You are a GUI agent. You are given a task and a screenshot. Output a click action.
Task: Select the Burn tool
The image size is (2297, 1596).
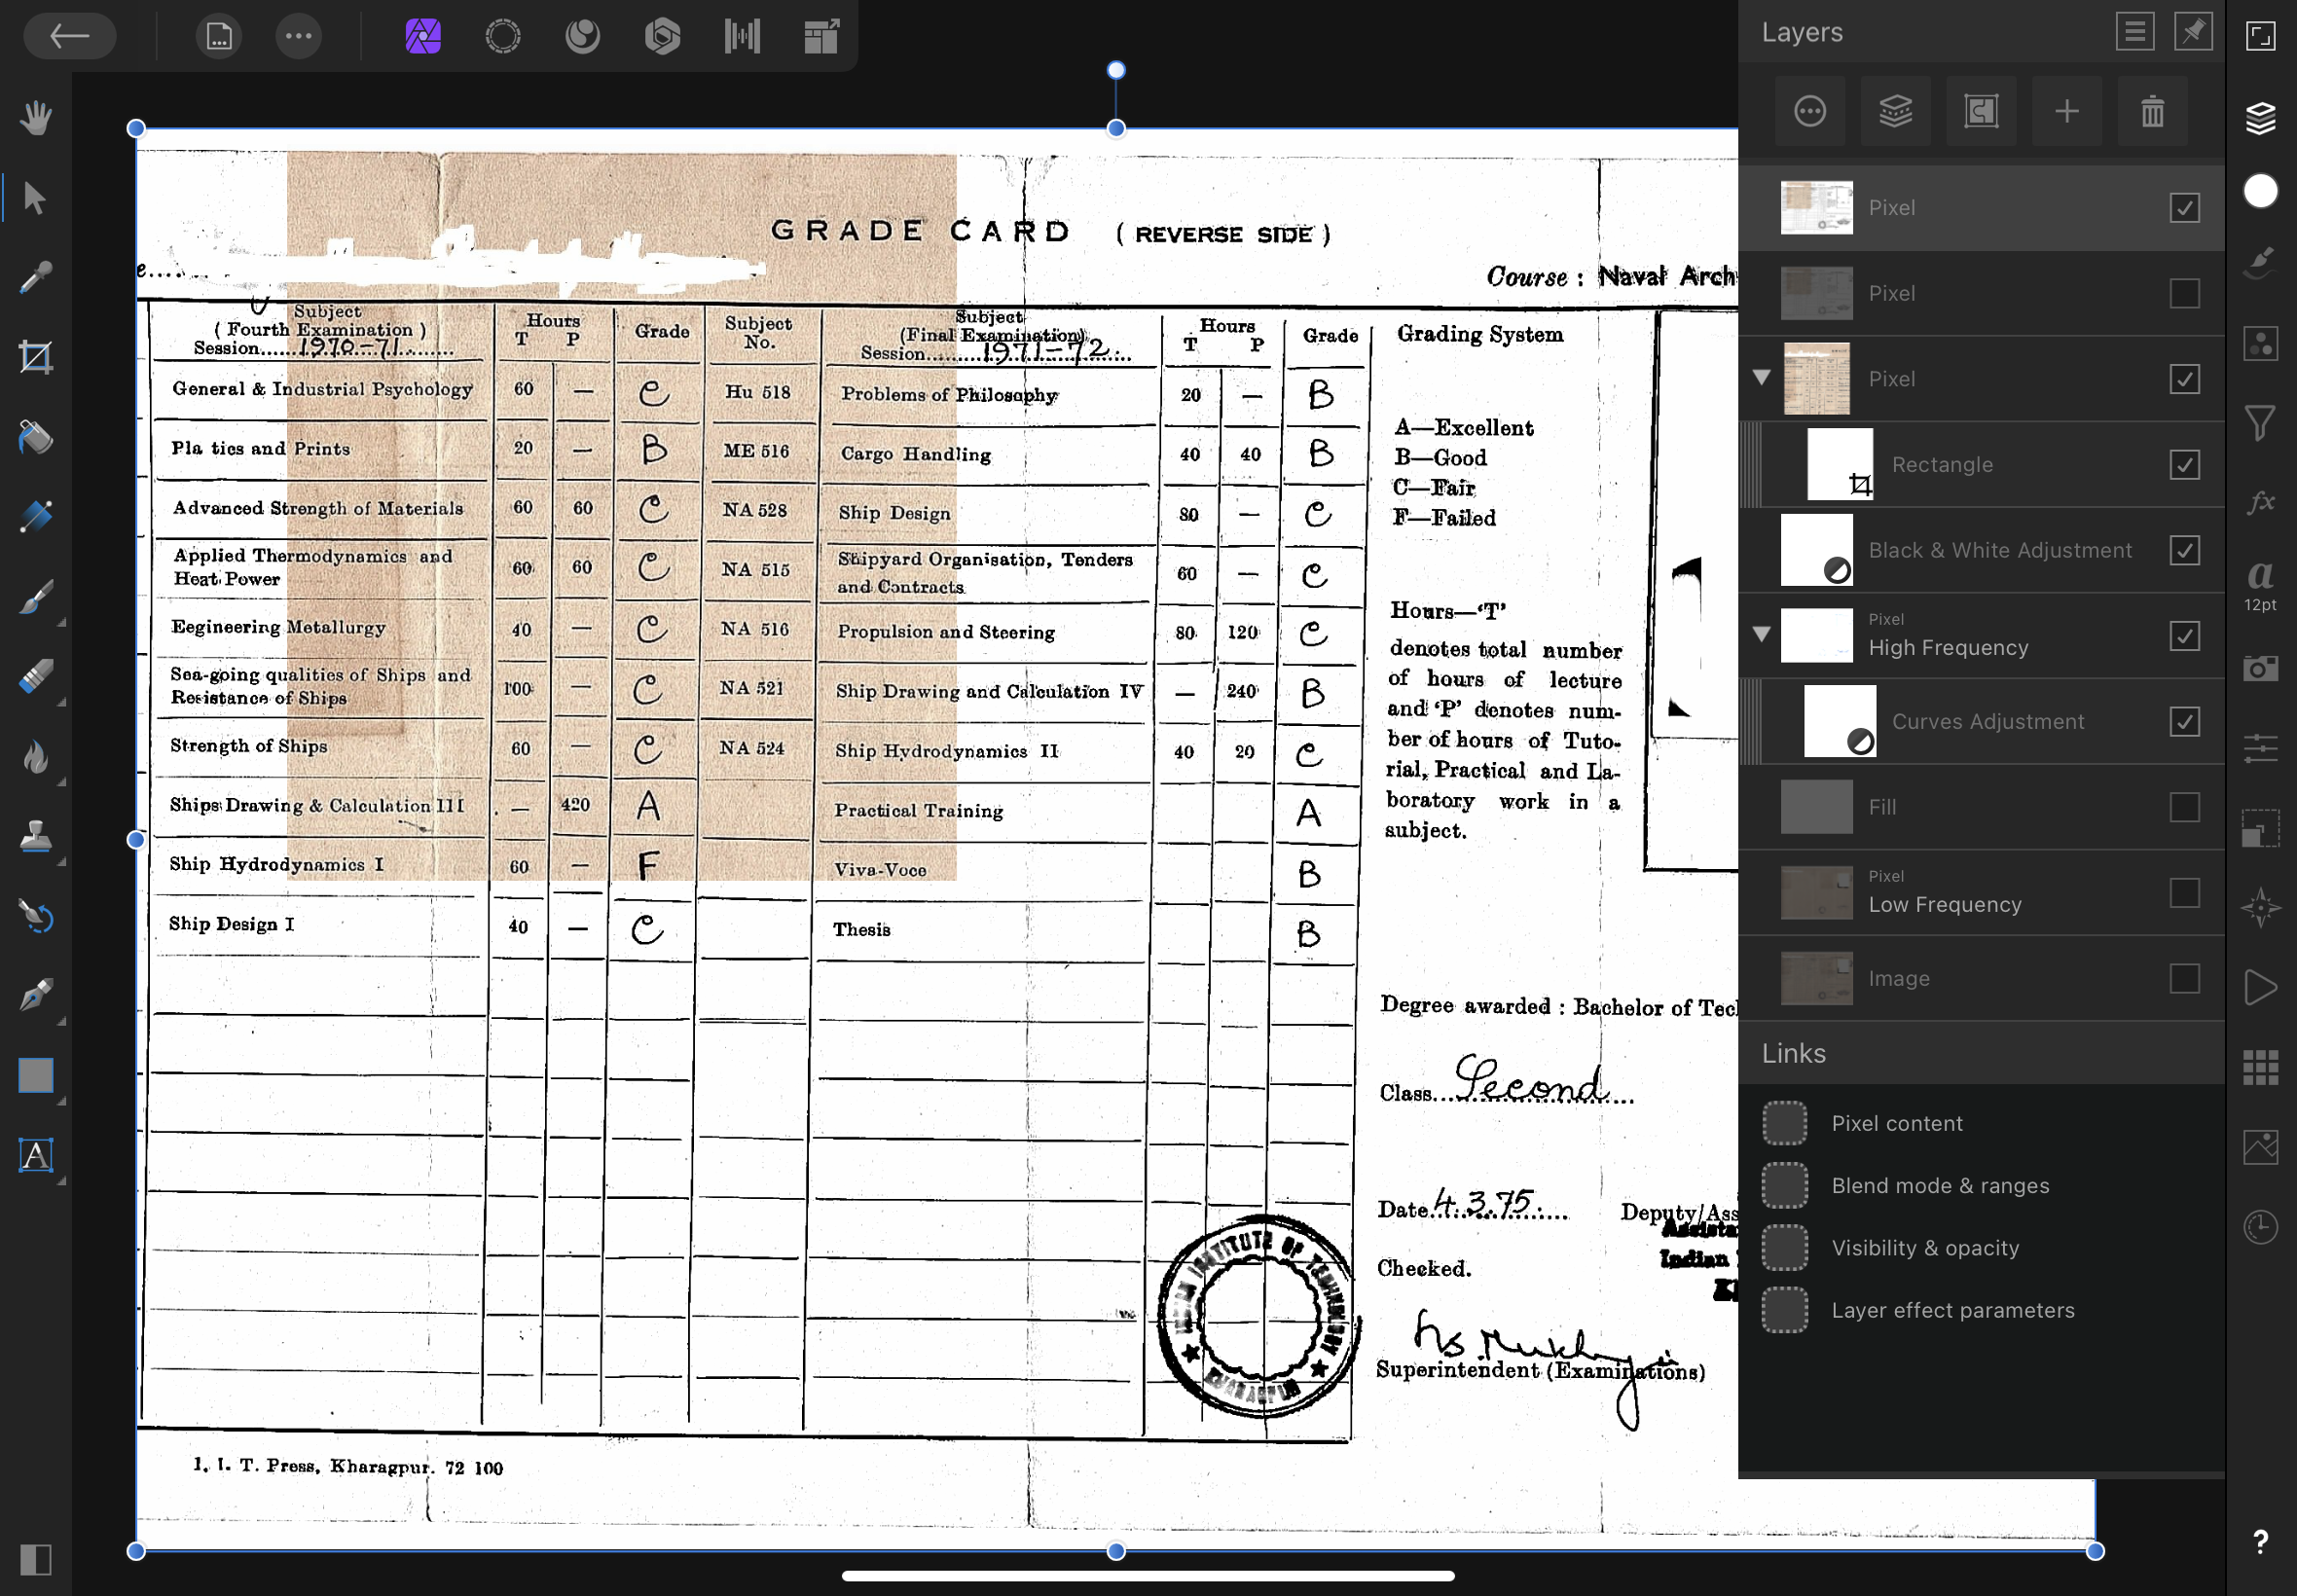(x=36, y=757)
